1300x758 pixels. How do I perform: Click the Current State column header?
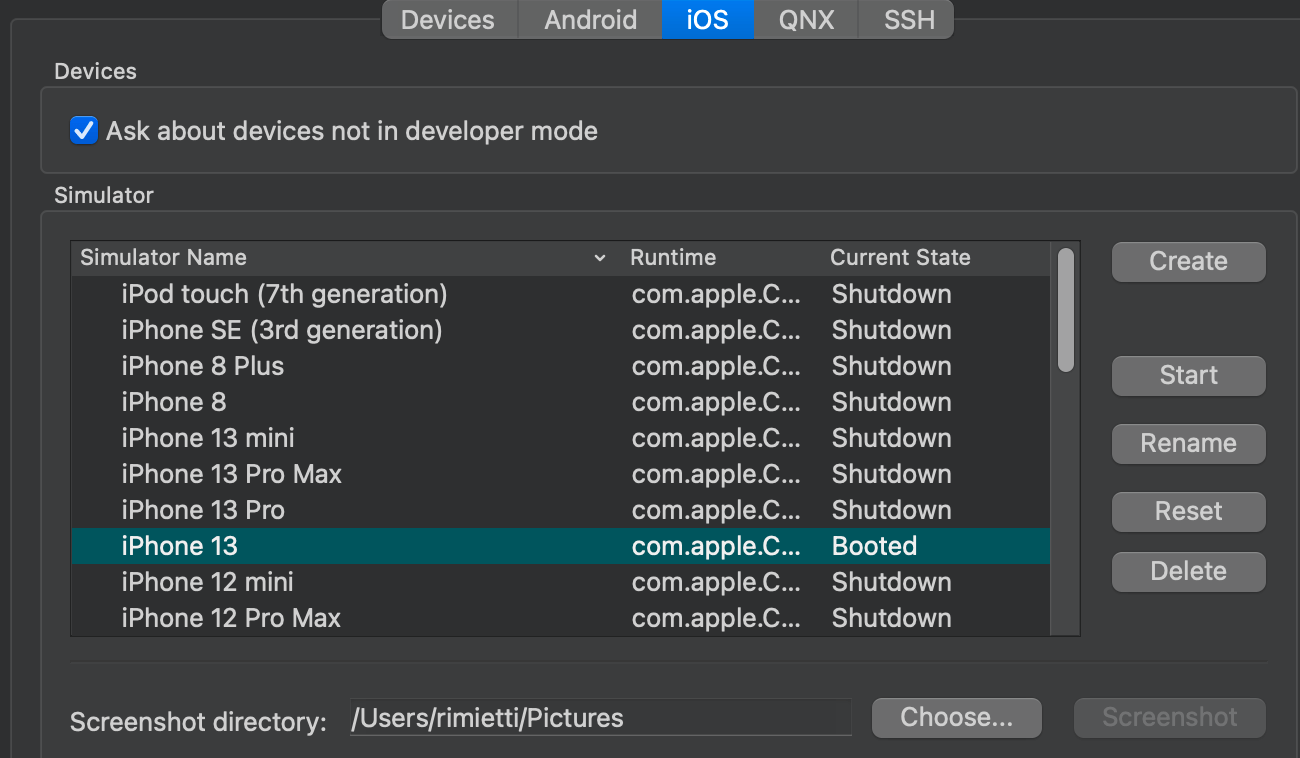900,258
